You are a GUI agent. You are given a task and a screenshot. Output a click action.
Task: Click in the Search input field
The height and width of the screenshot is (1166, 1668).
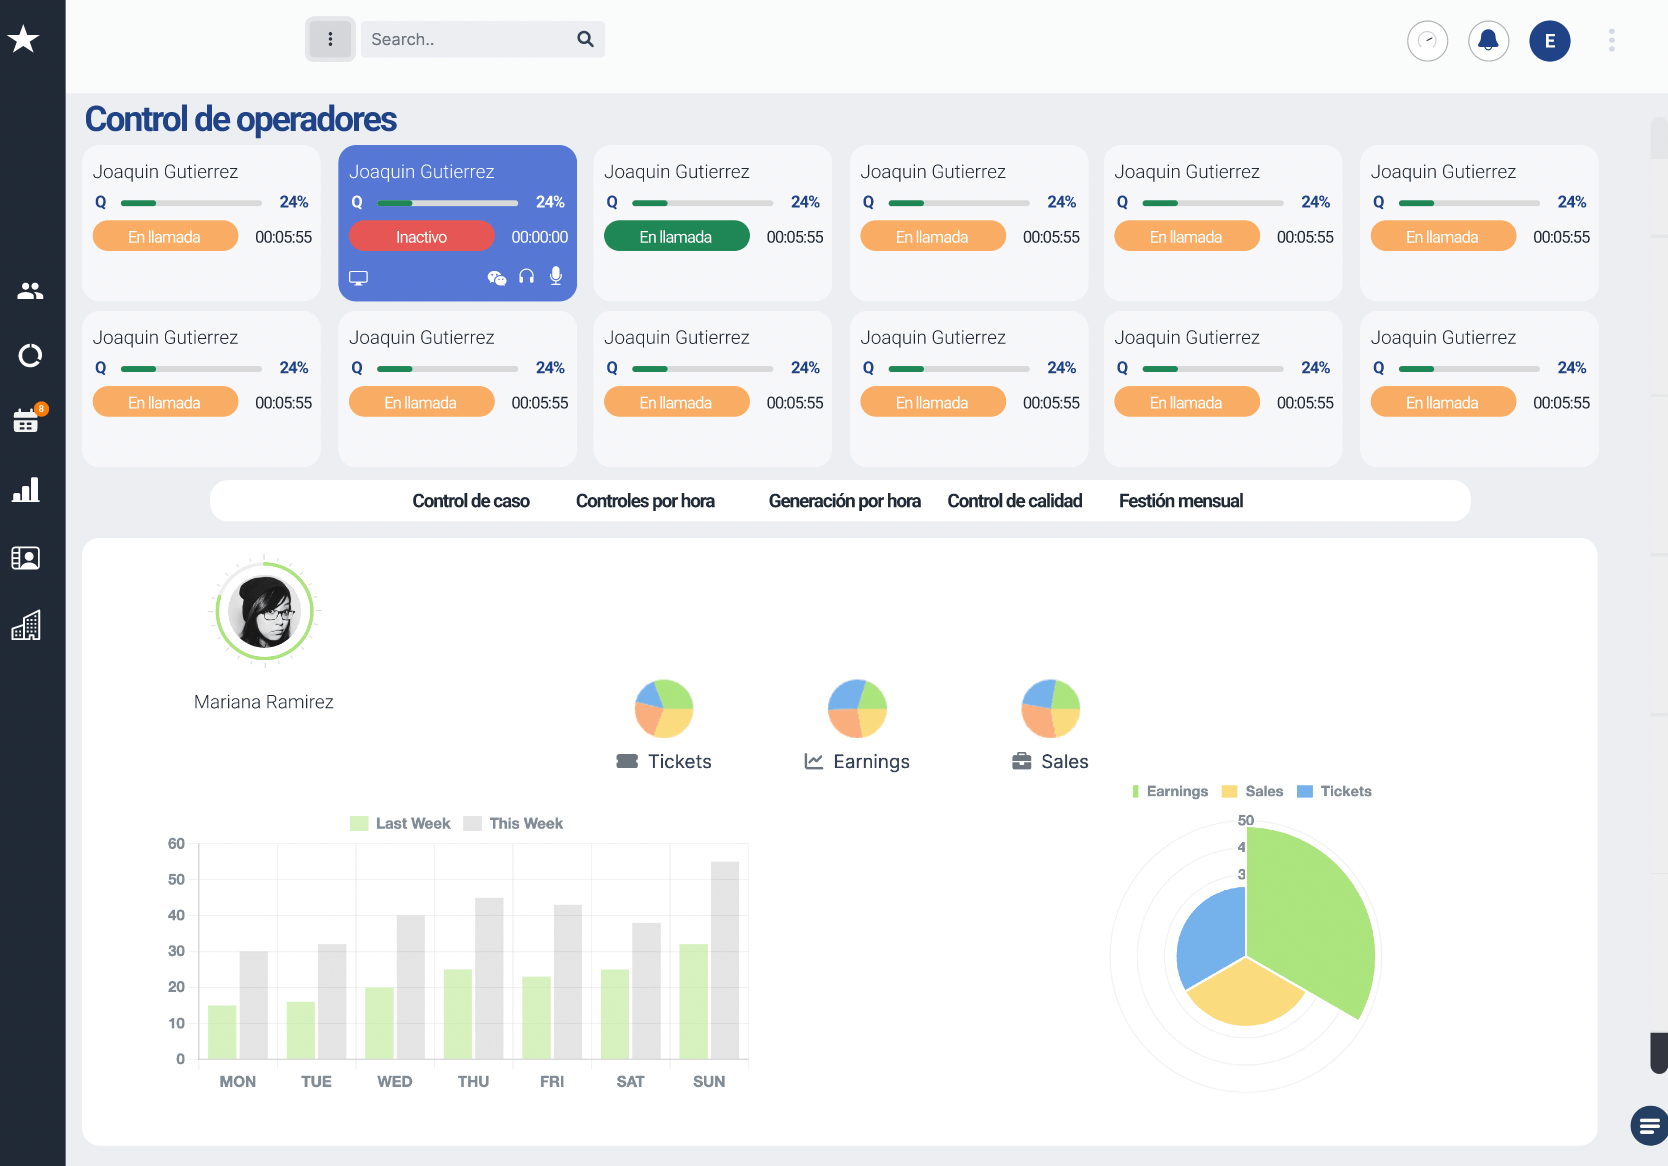pyautogui.click(x=465, y=40)
